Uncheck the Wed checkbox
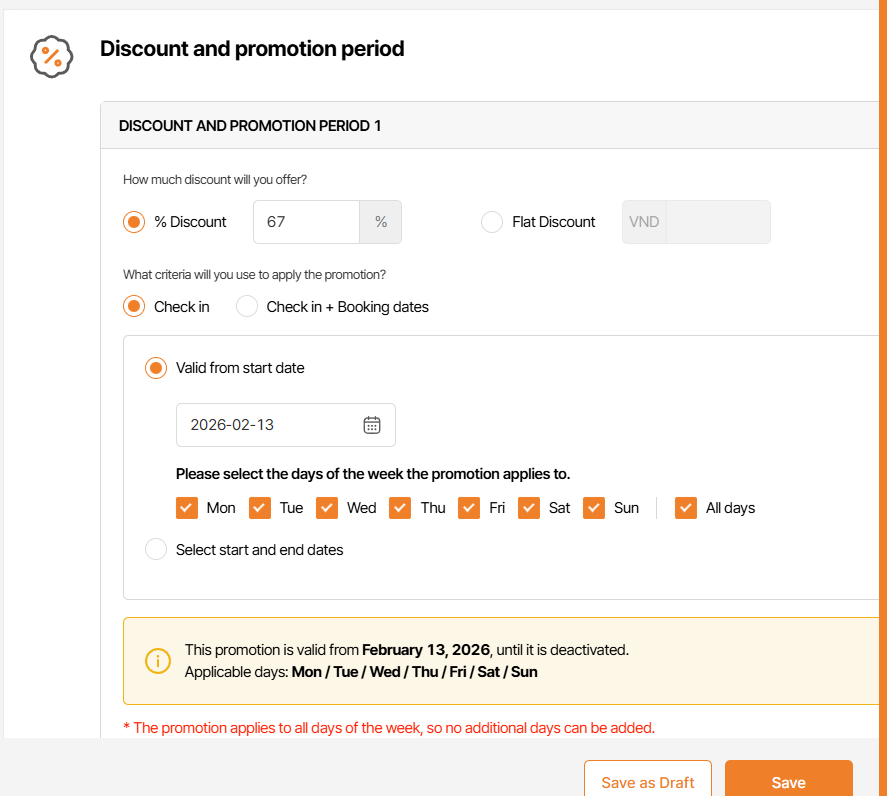Screen dimensions: 887x796 (327, 508)
